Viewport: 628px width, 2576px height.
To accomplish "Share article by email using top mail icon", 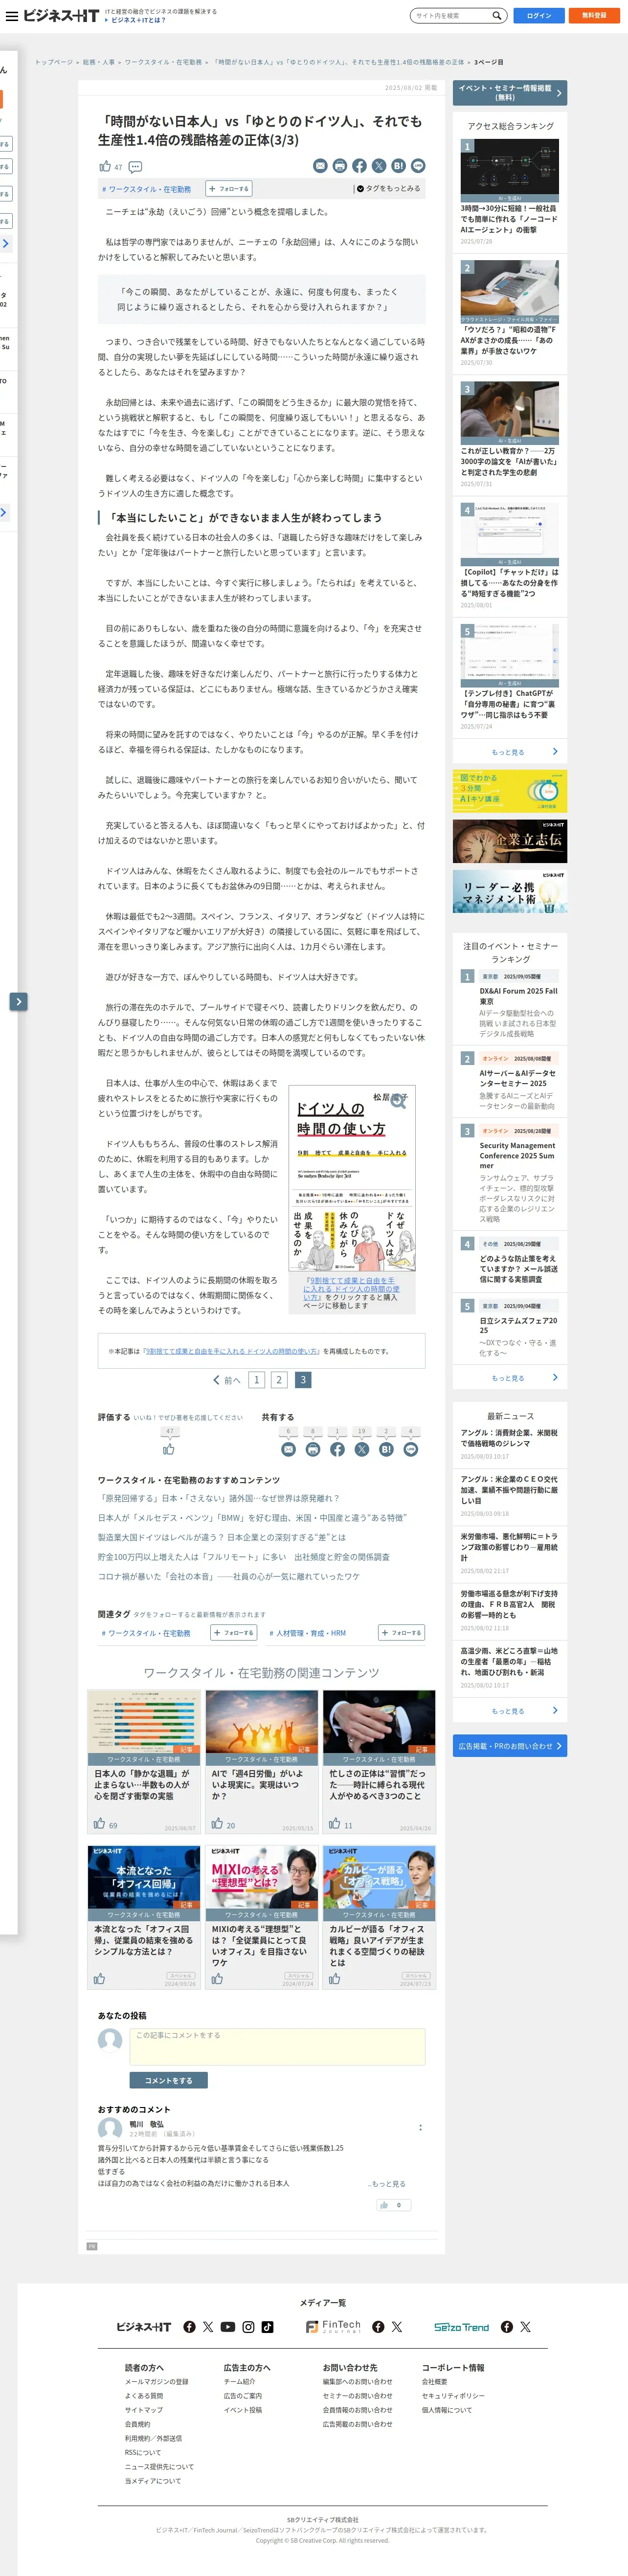I will [320, 166].
